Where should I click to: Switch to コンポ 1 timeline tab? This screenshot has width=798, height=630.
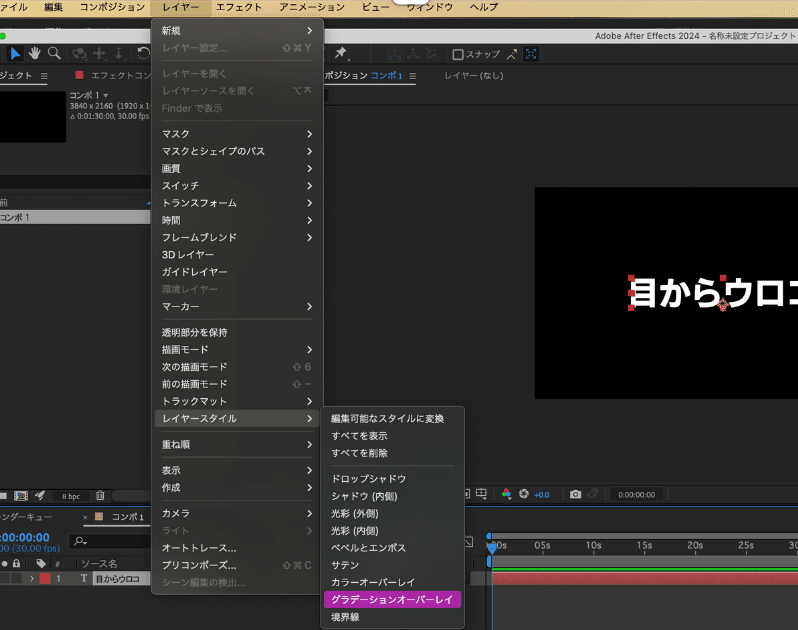coord(127,517)
